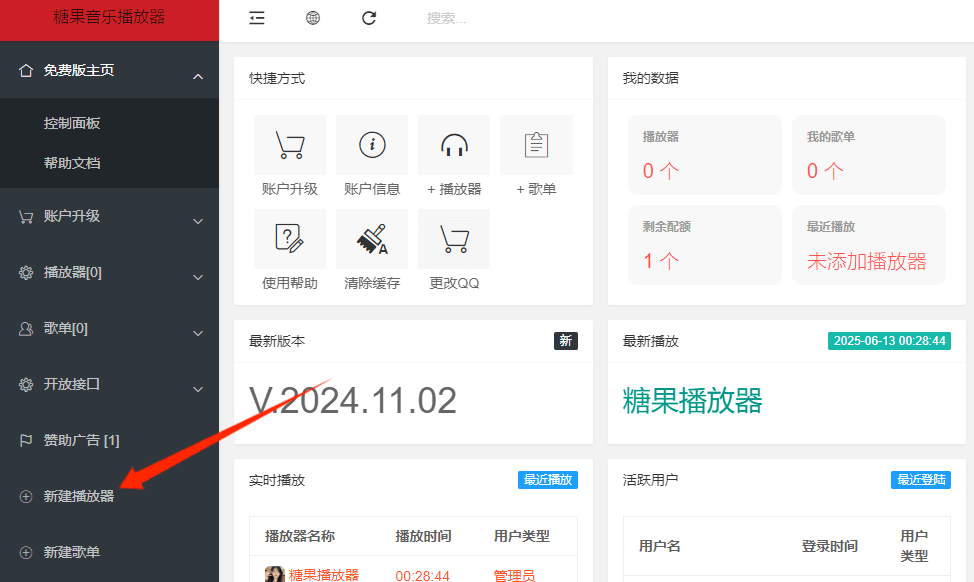Toggle the sidebar collapse icon in header
Viewport: 974px width, 582px height.
tap(257, 18)
